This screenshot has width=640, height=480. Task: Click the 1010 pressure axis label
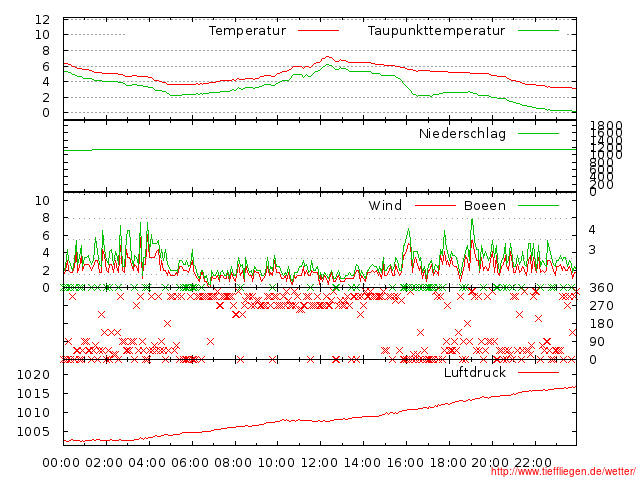(33, 412)
